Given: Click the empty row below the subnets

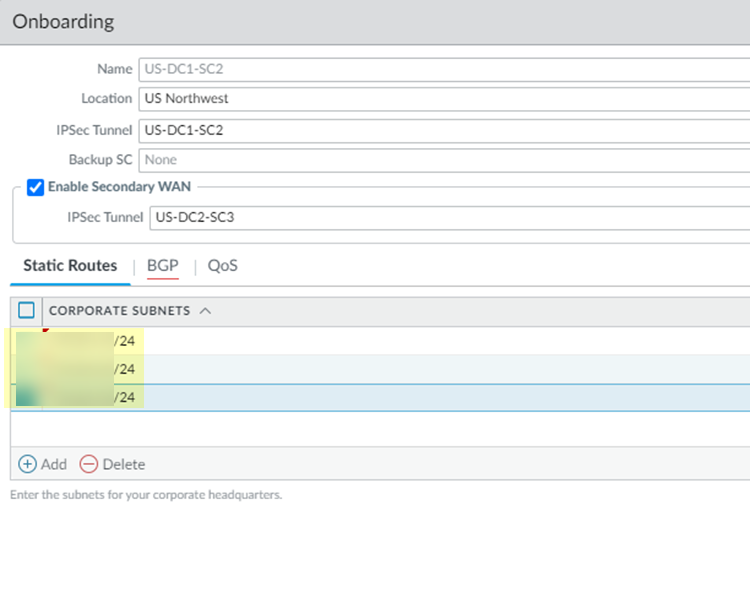Looking at the screenshot, I should pyautogui.click(x=400, y=428).
